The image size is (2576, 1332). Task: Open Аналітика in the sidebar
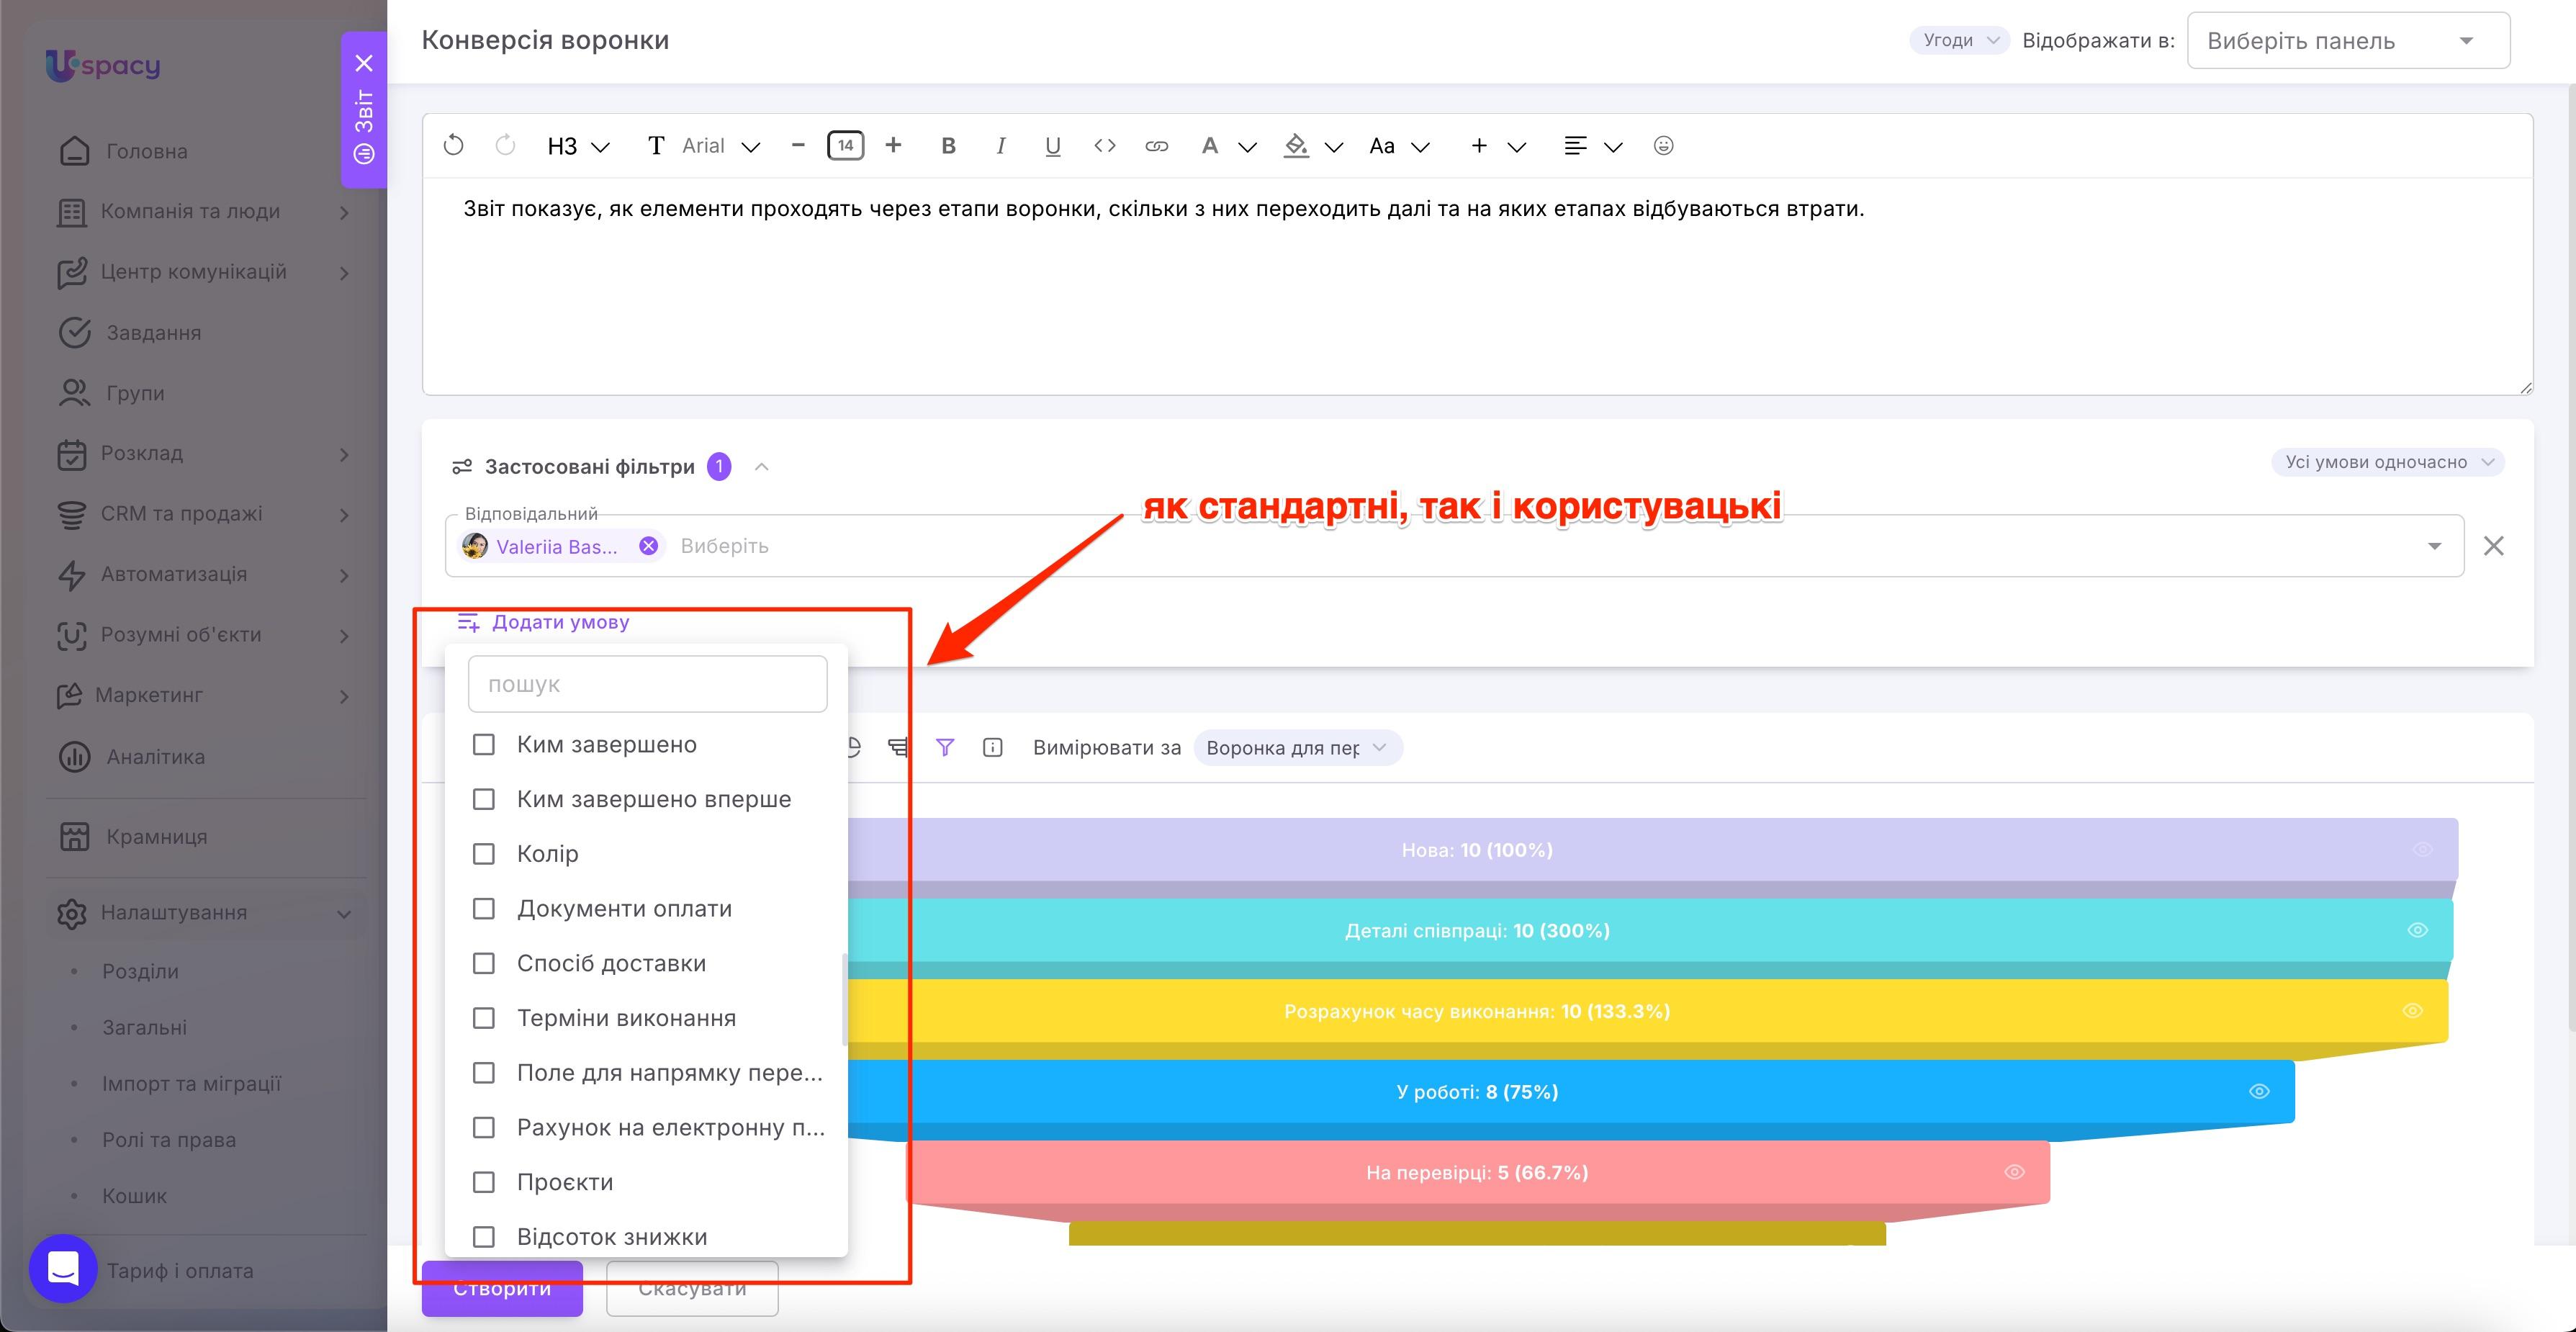(x=155, y=757)
